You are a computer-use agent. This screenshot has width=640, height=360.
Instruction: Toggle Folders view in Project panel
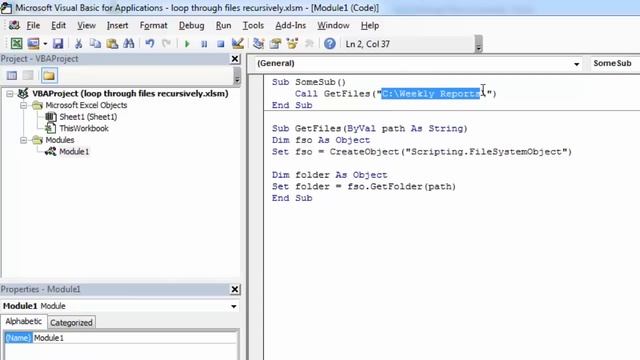click(x=49, y=76)
